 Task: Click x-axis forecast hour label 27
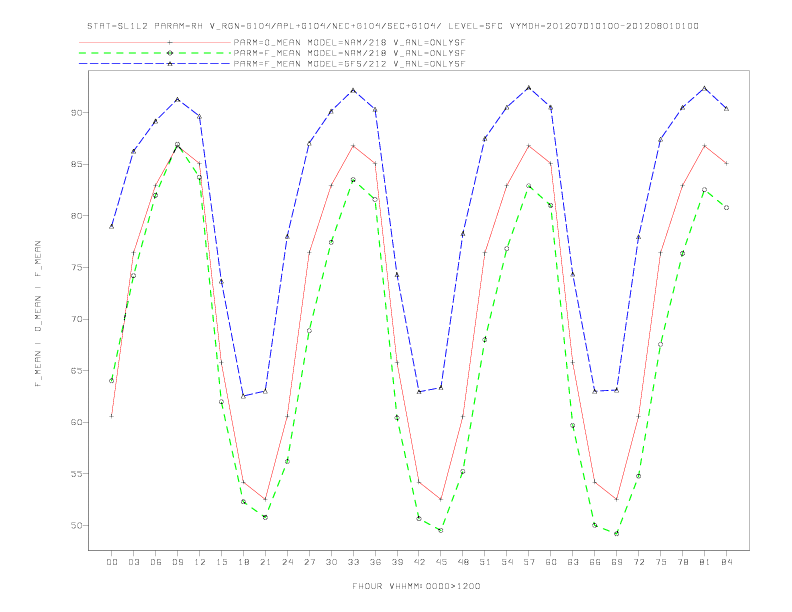(309, 562)
